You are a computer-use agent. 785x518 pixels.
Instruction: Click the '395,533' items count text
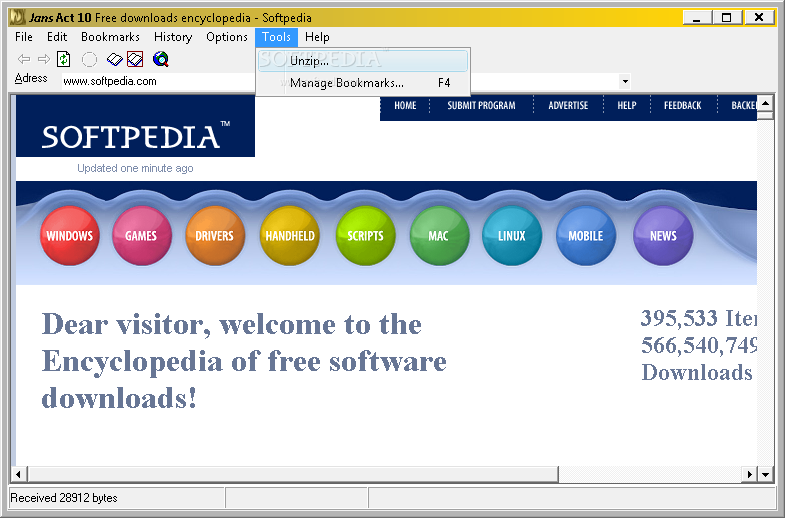coord(679,318)
